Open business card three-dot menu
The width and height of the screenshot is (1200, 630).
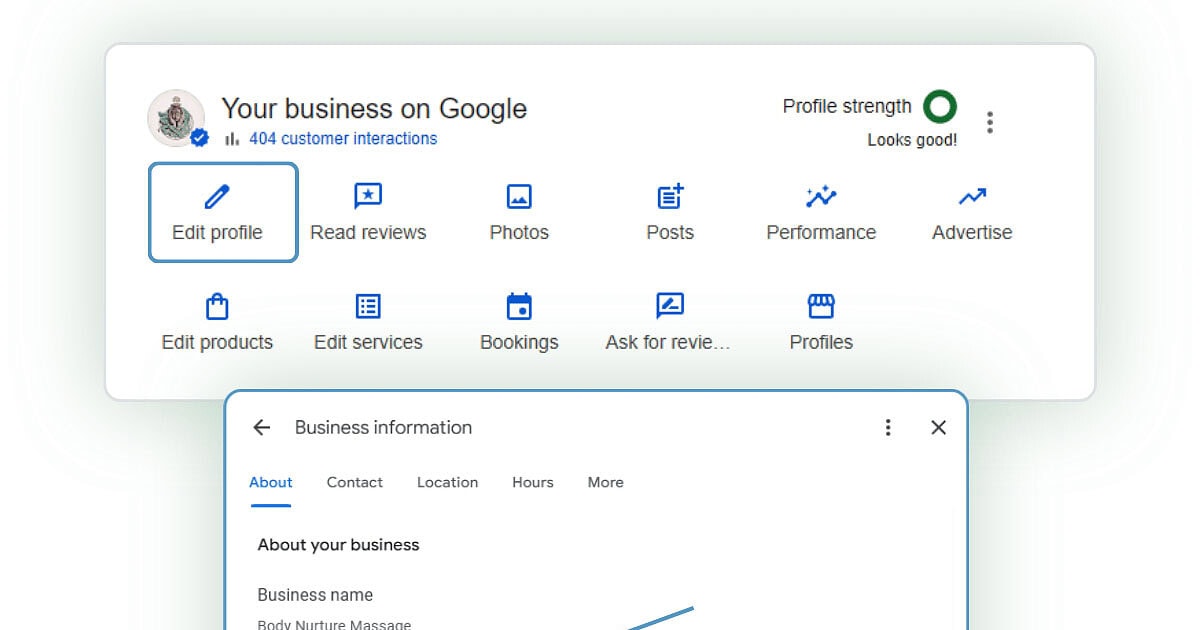990,122
